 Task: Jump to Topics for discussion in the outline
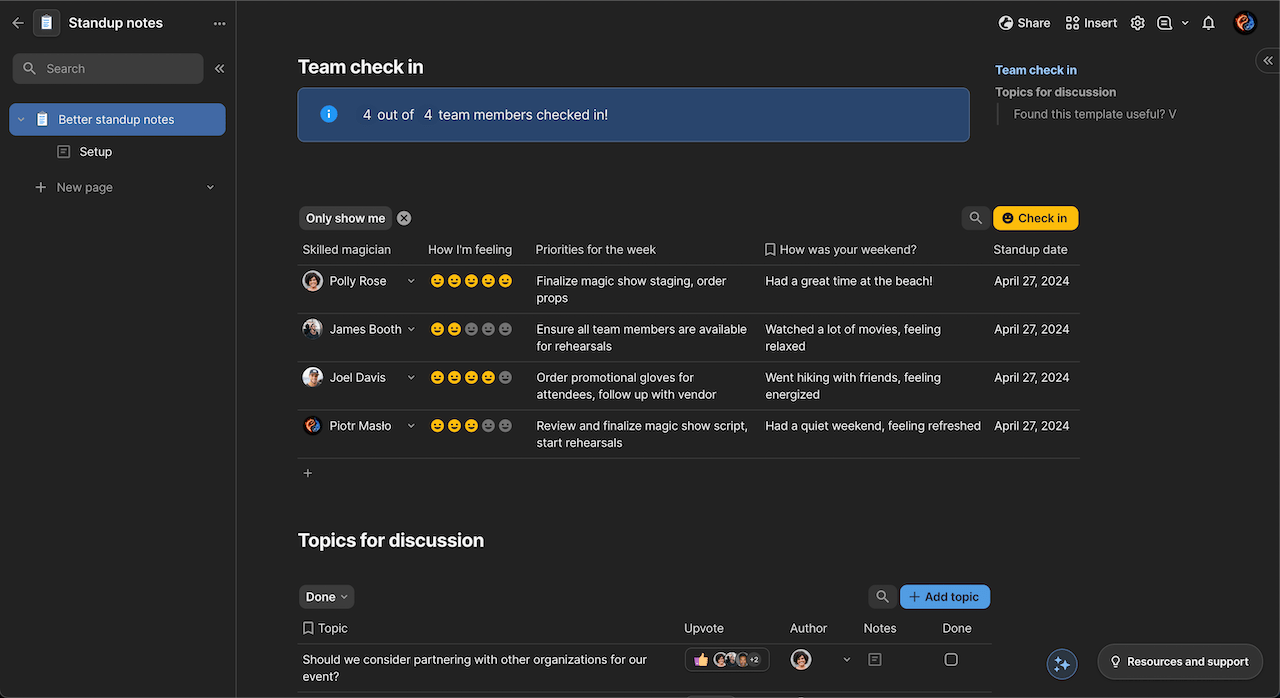pos(1055,91)
